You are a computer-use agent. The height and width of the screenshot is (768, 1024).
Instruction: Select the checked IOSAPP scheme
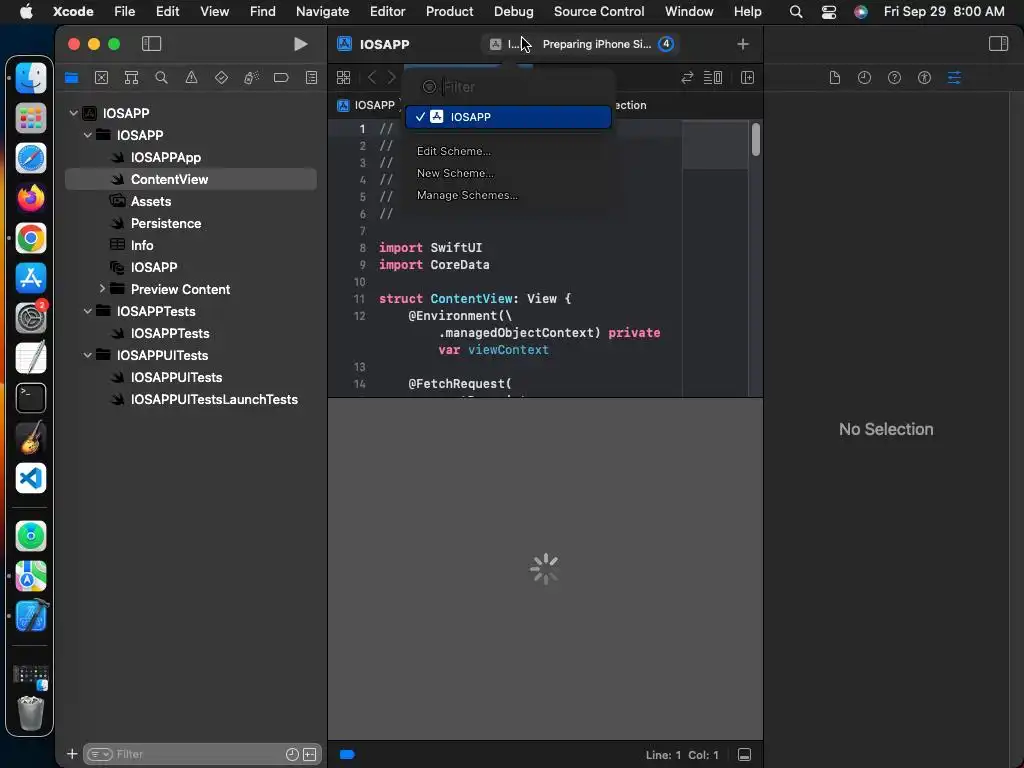pos(508,117)
